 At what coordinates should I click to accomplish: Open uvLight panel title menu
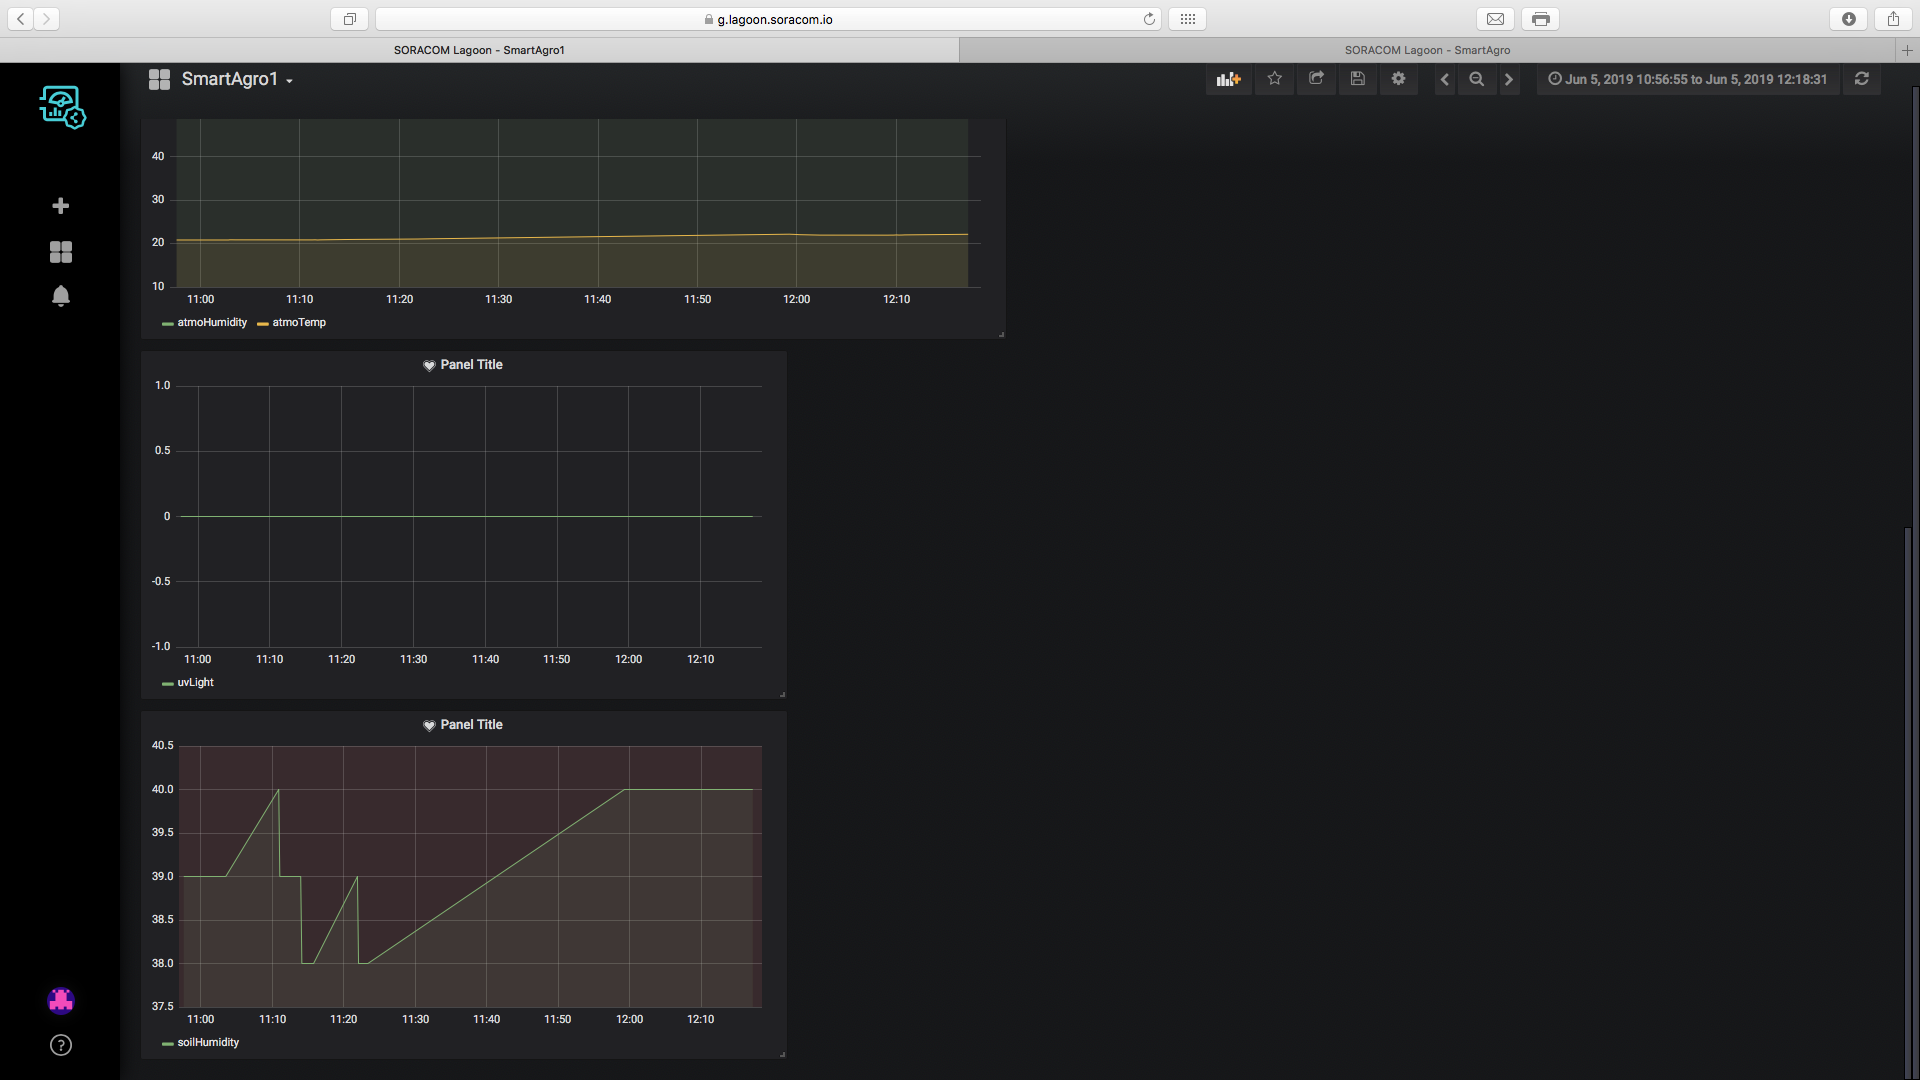pyautogui.click(x=471, y=365)
